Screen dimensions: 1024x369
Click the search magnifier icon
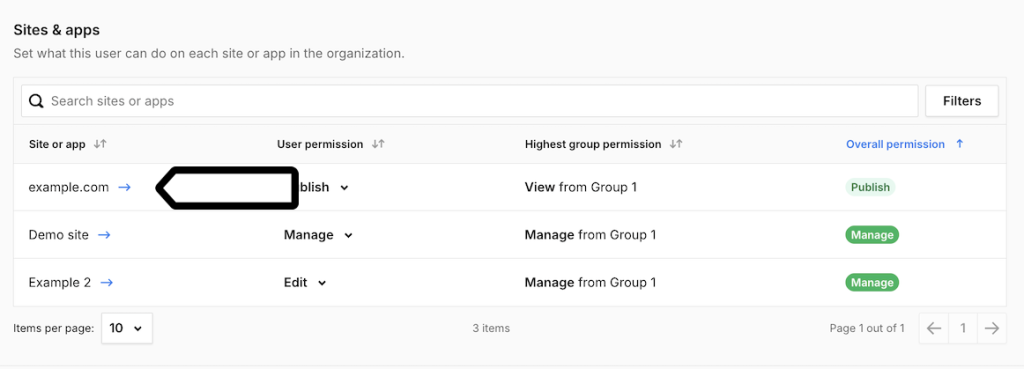pos(37,101)
